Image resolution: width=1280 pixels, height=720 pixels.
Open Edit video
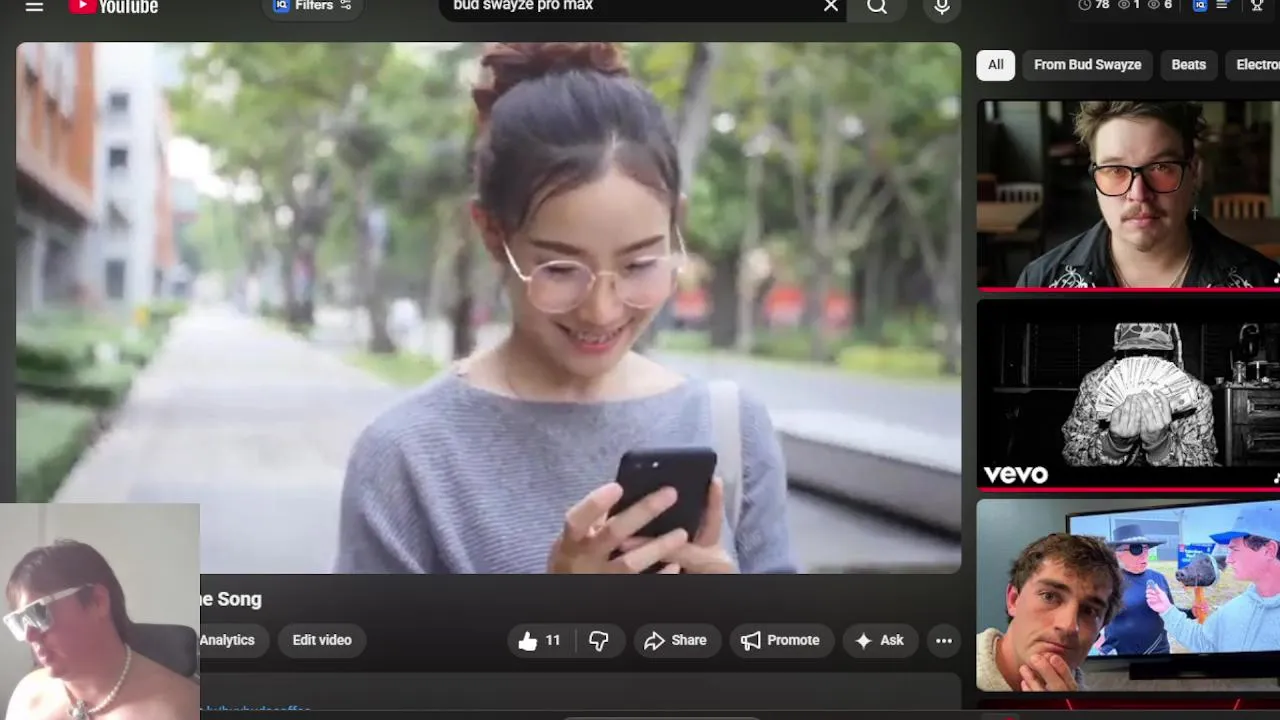coord(322,641)
